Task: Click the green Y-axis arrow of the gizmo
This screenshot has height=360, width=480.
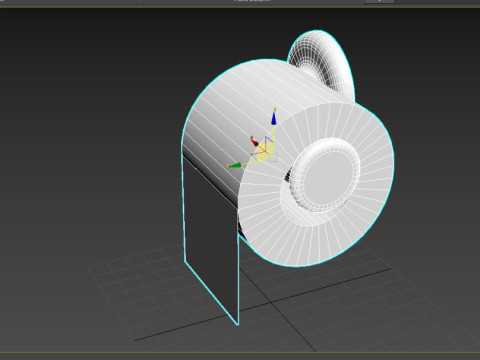Action: pos(235,165)
